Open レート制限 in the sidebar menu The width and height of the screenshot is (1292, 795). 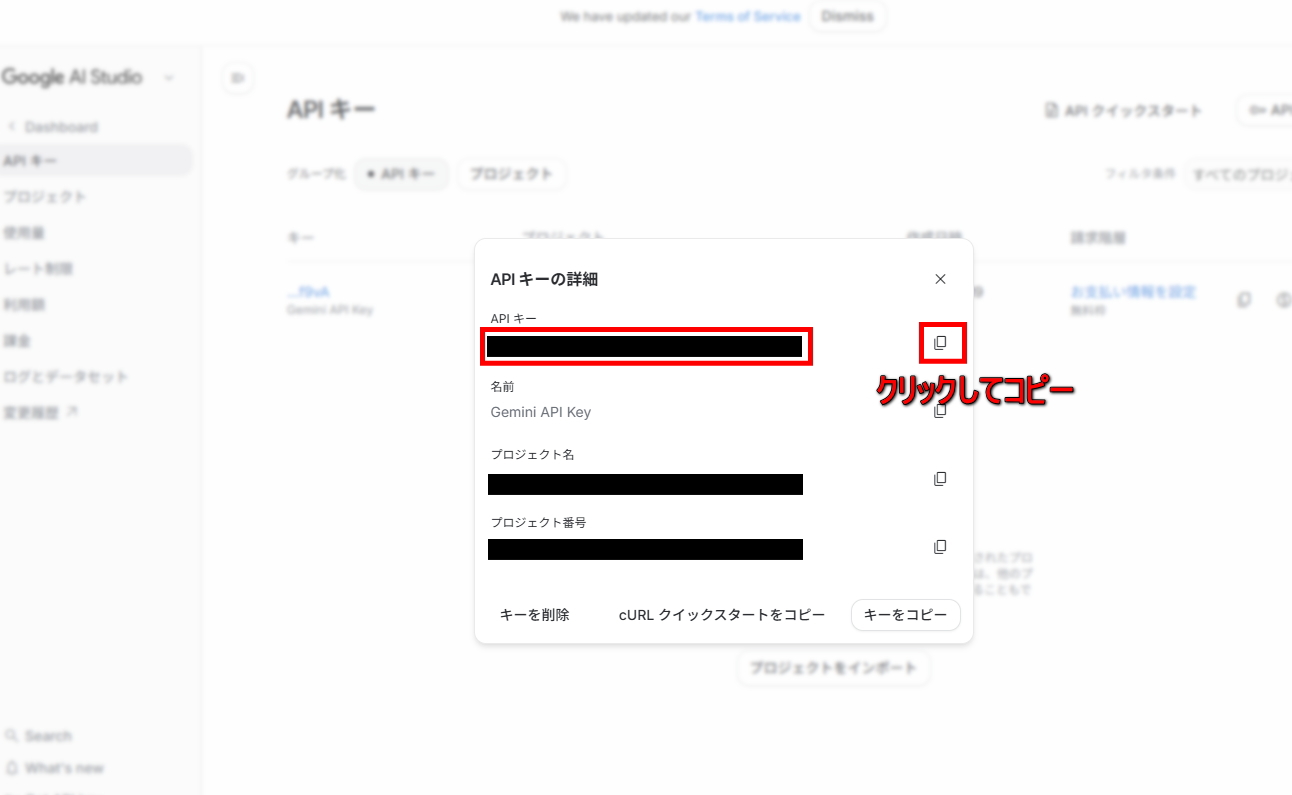38,269
